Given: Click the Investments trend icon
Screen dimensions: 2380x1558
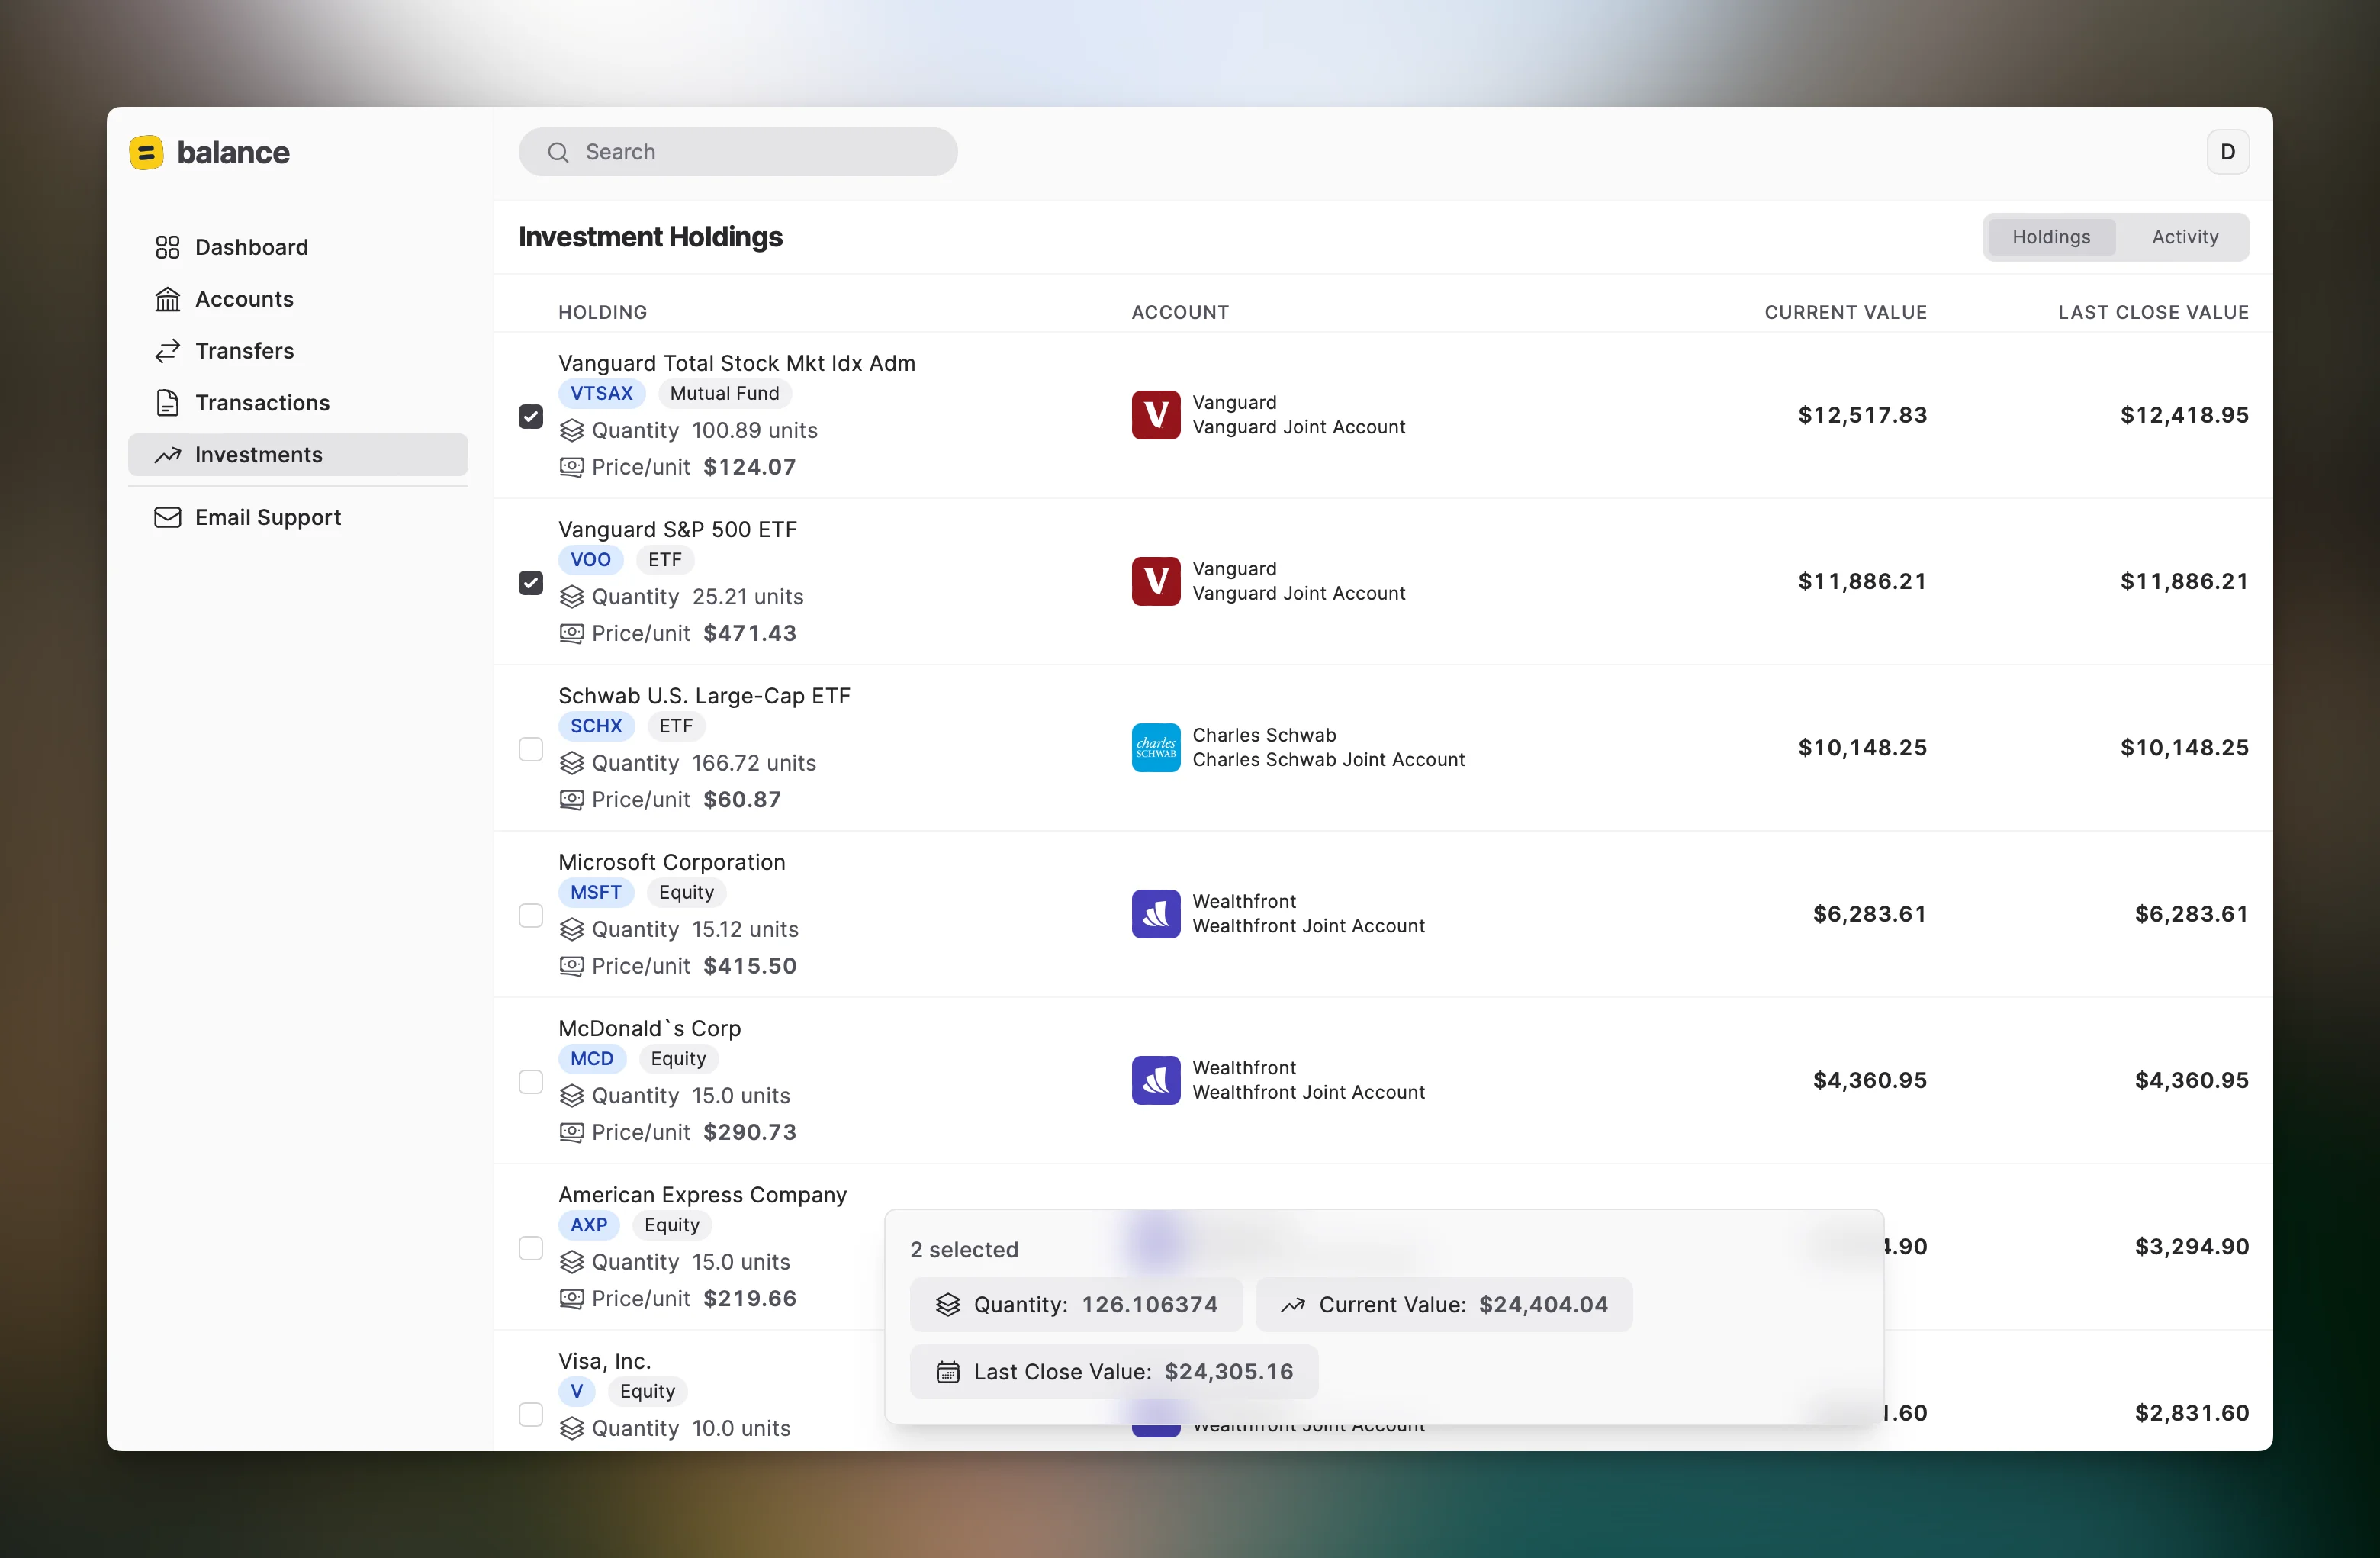Looking at the screenshot, I should click(x=168, y=455).
